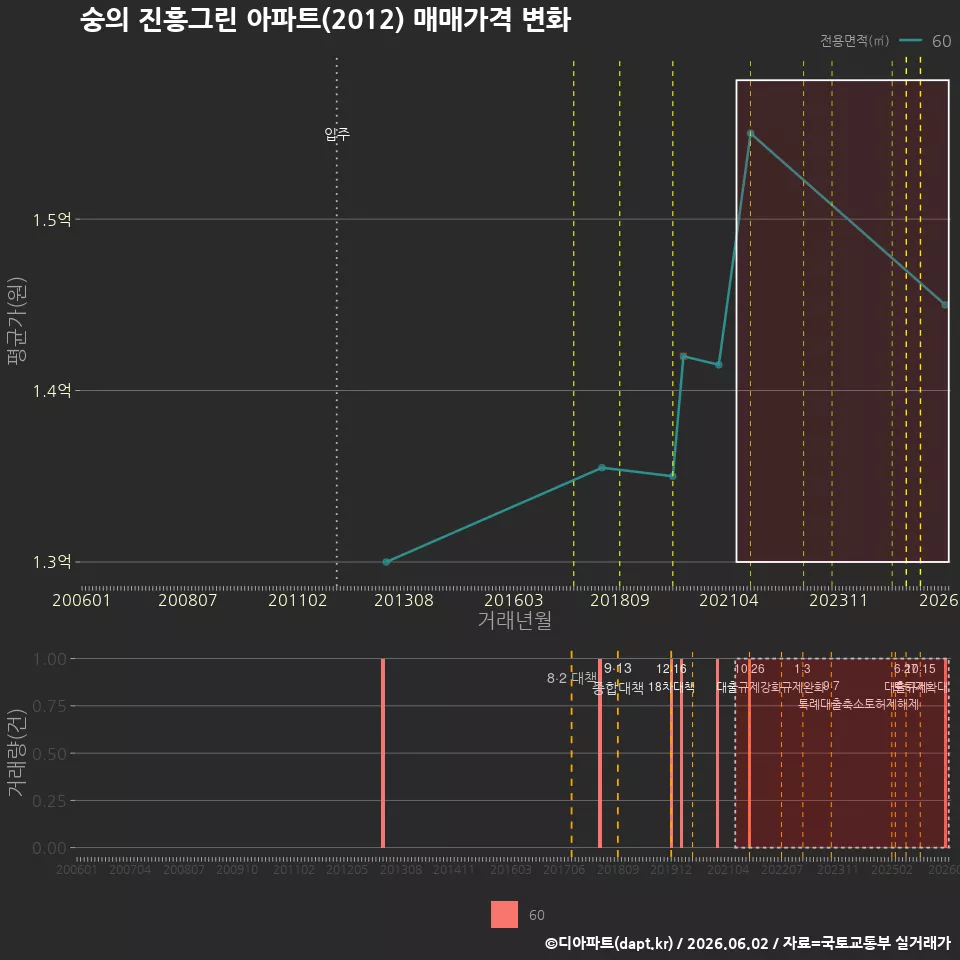
Task: Click the data point just above the 1.4억 gridline with the red marker
Action: [x=683, y=356]
